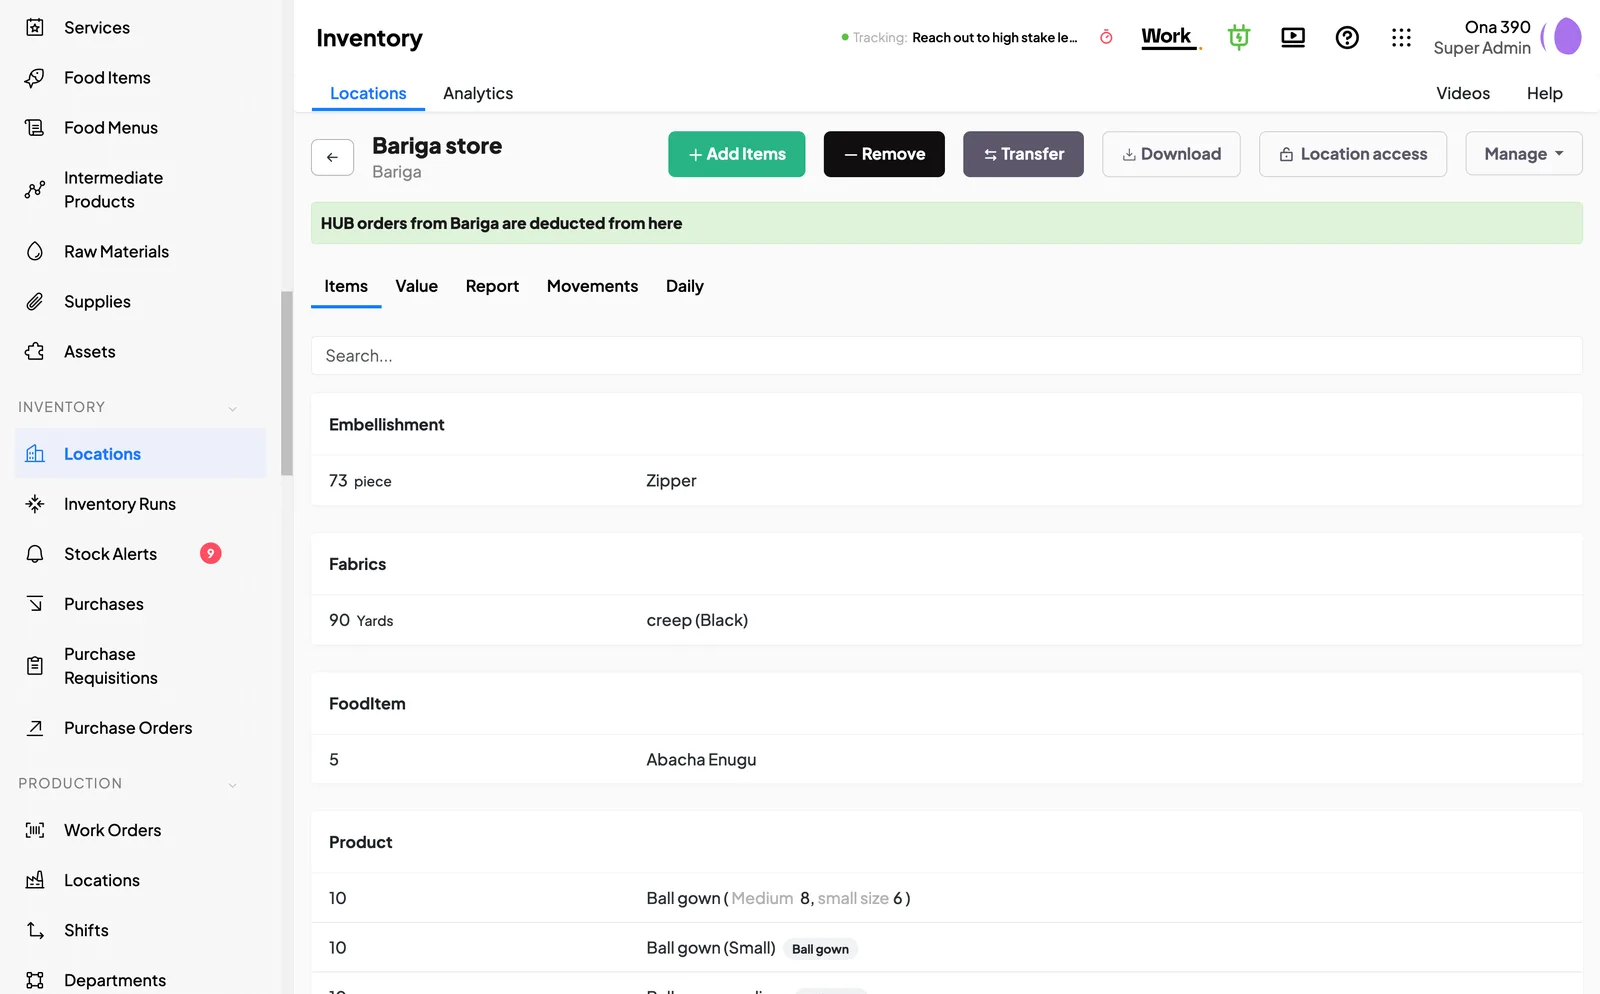Click the green plug icon
This screenshot has width=1600, height=994.
[x=1239, y=38]
